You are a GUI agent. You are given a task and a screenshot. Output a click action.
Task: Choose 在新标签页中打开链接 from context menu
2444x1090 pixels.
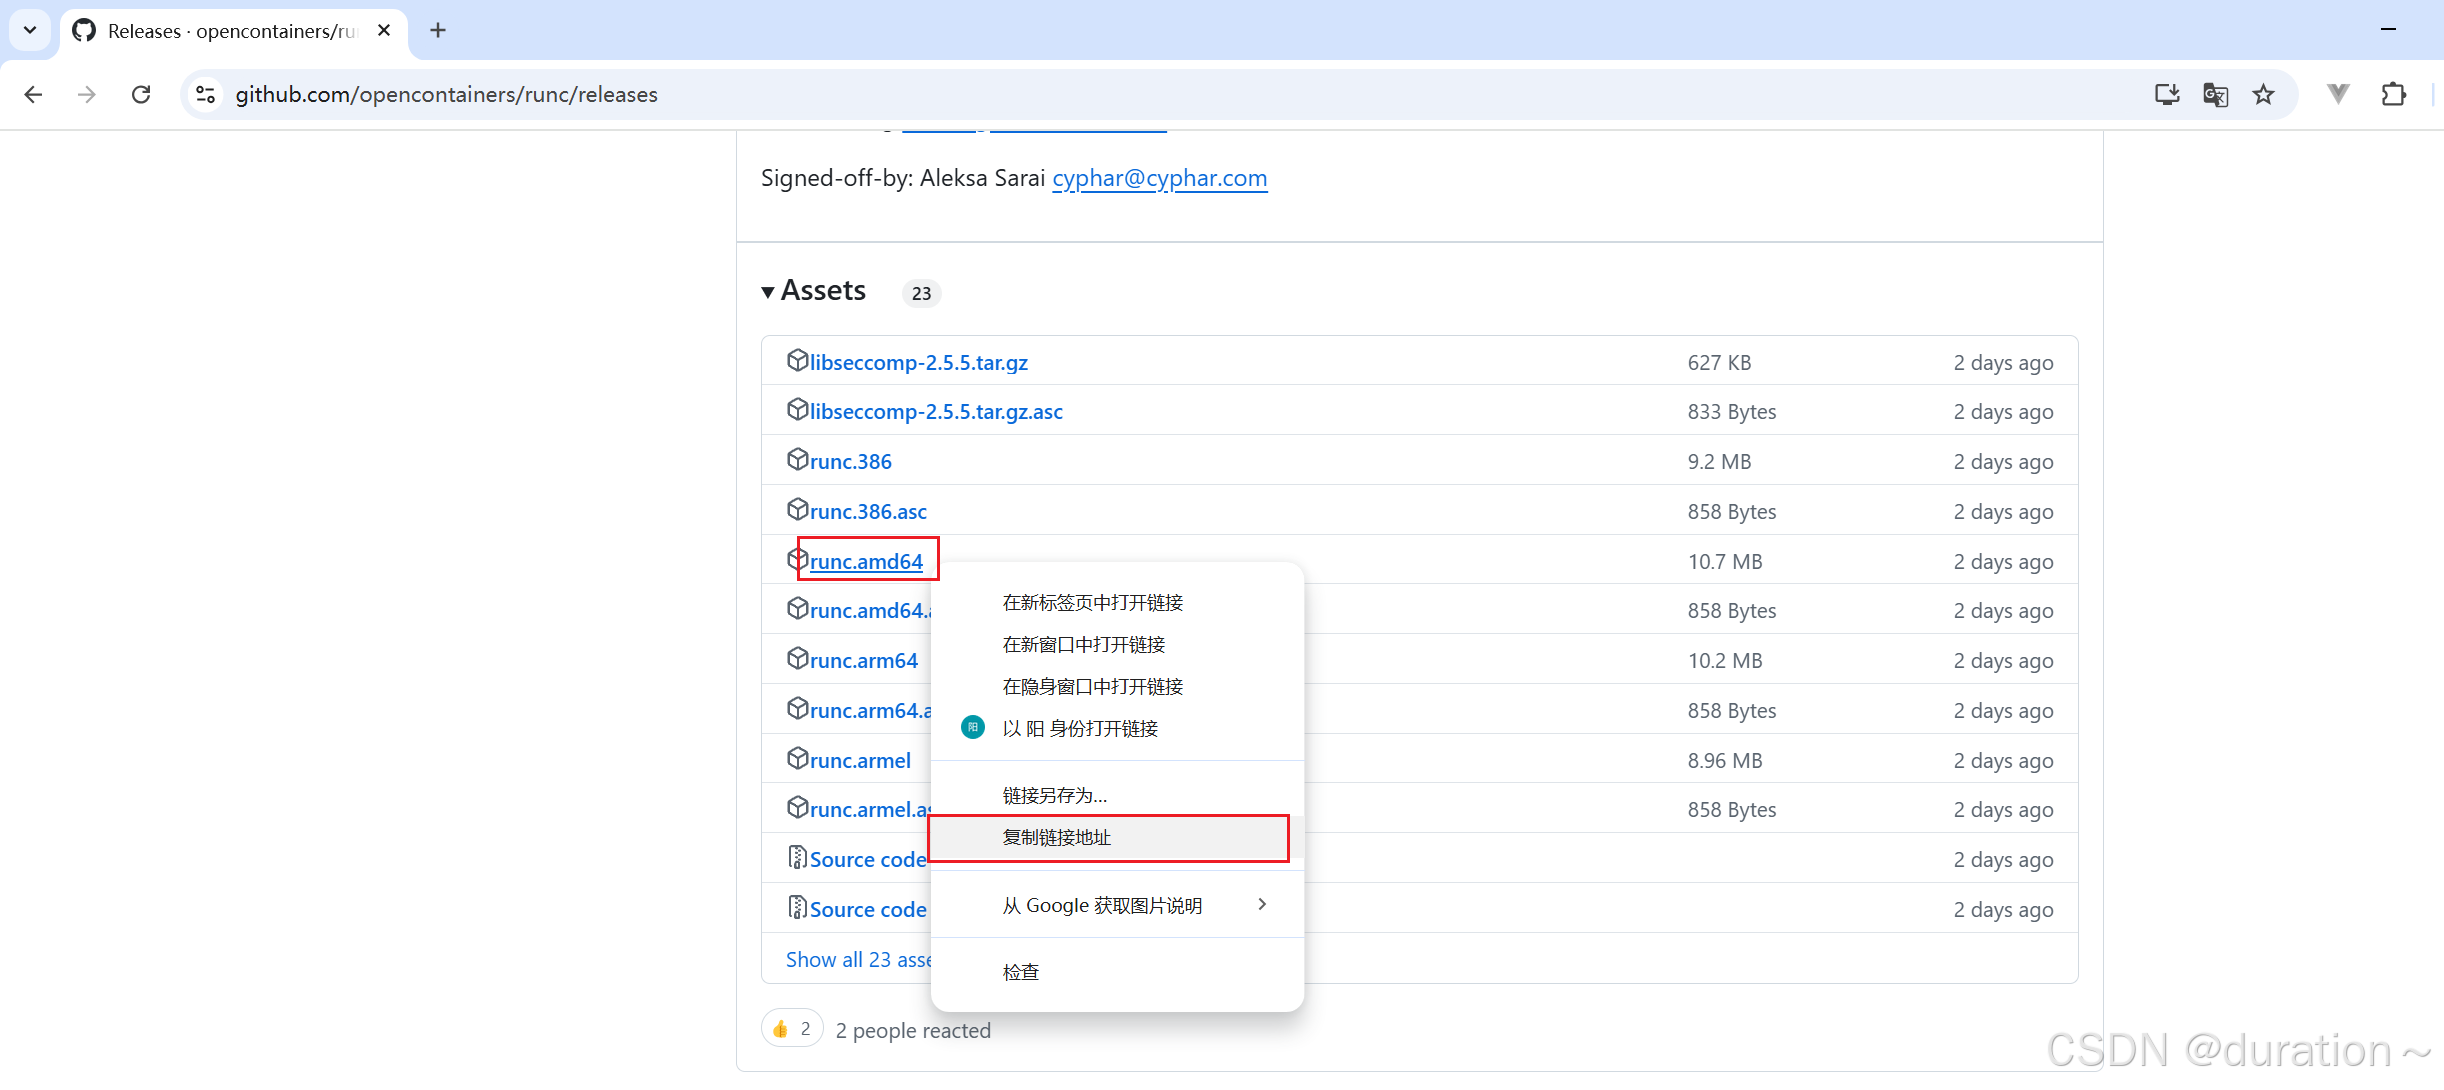click(x=1117, y=603)
